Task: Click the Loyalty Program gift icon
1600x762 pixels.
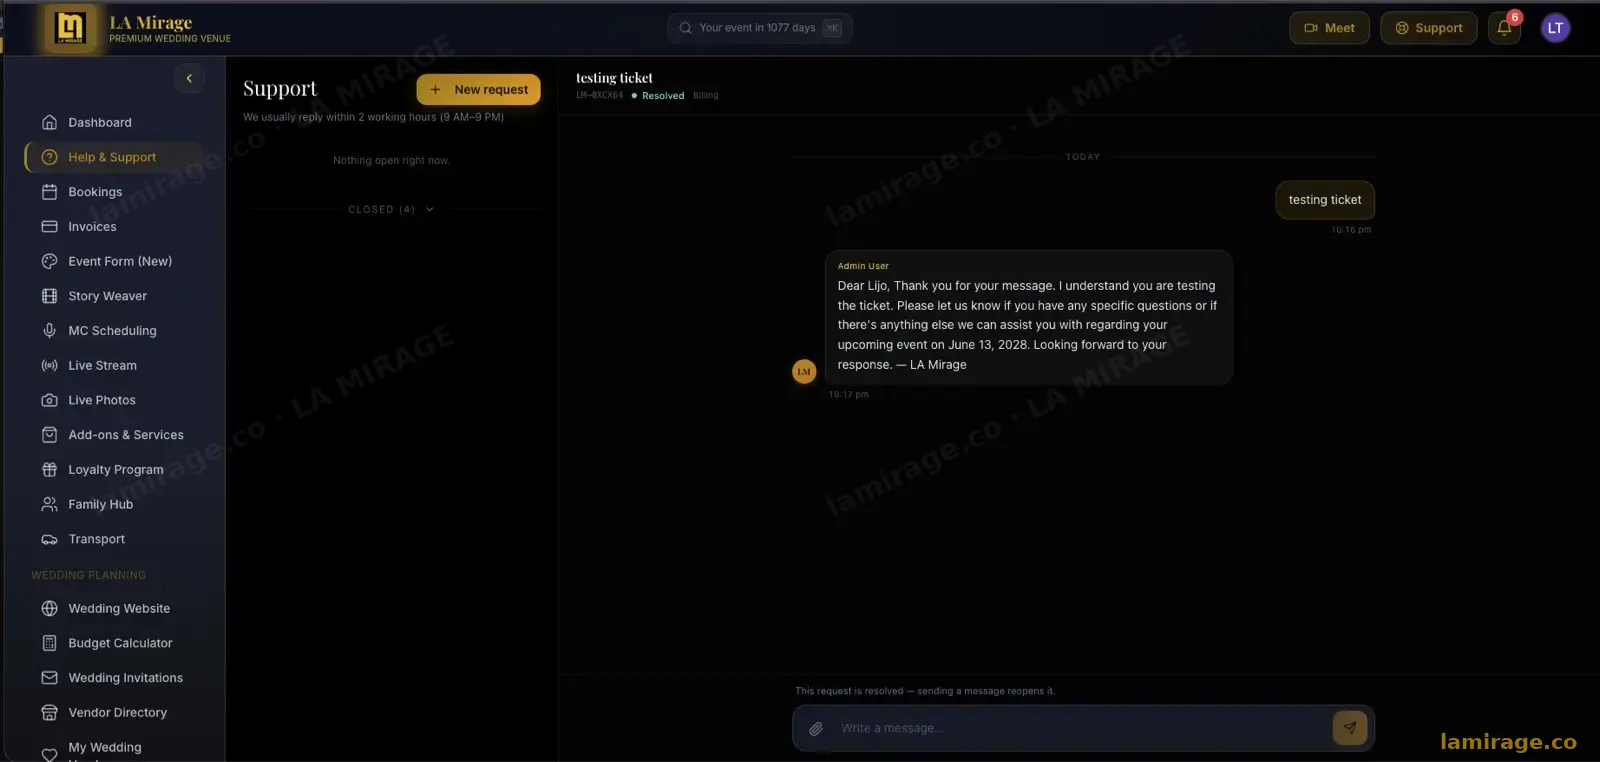Action: [x=49, y=469]
